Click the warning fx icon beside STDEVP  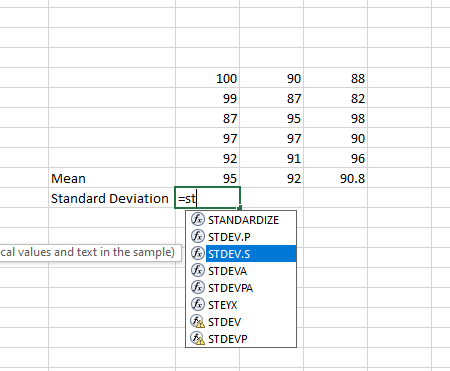click(x=198, y=339)
